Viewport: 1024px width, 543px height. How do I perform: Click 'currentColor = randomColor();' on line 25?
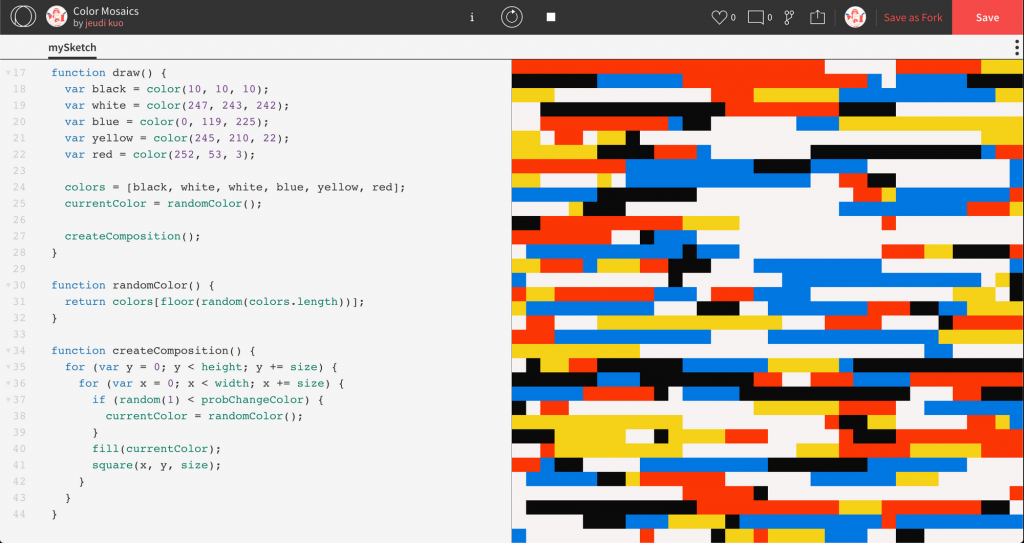click(163, 203)
